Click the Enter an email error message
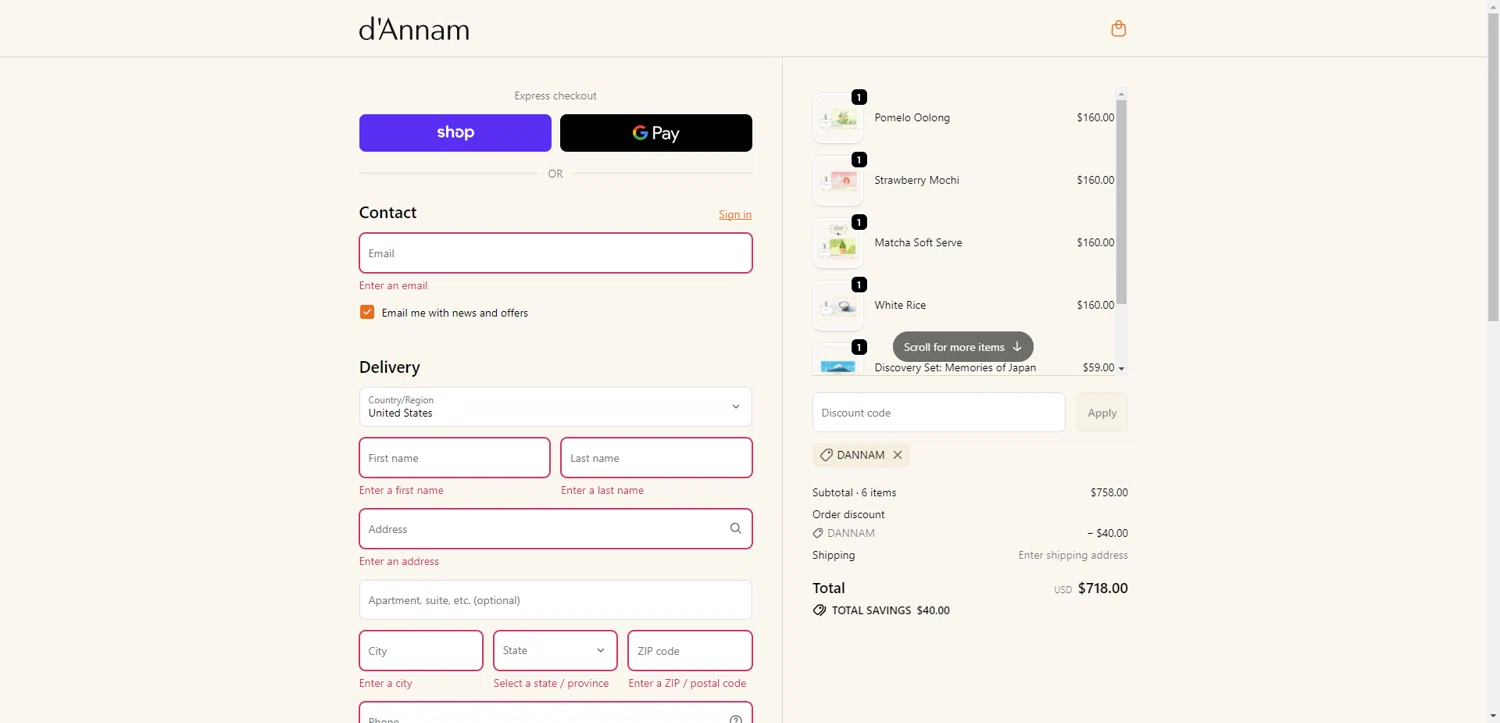Image resolution: width=1500 pixels, height=723 pixels. (393, 285)
